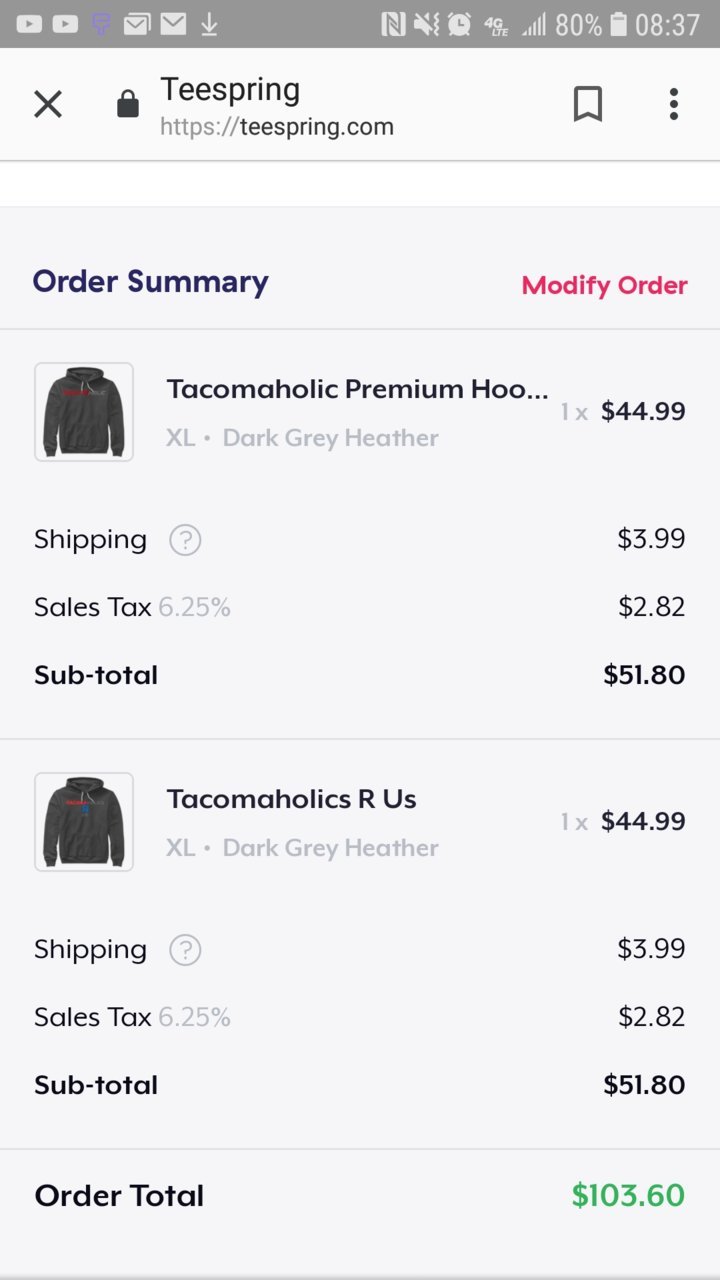Tap the $103.60 order total amount
This screenshot has height=1280, width=720.
pos(628,1195)
